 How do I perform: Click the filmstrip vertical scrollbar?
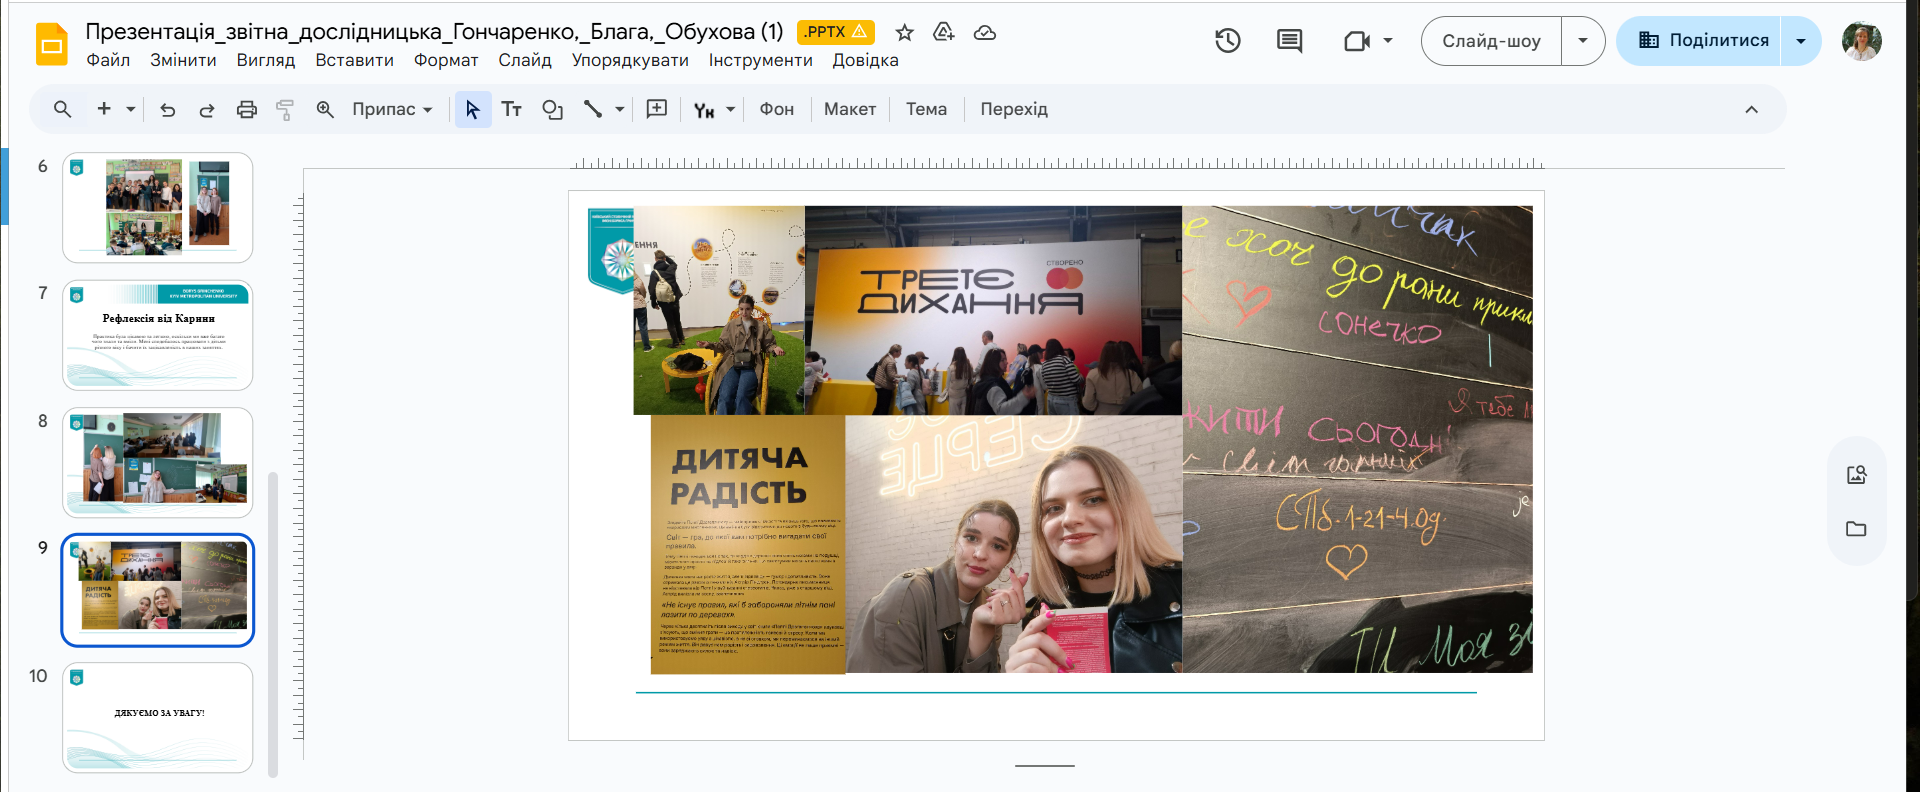pyautogui.click(x=273, y=623)
